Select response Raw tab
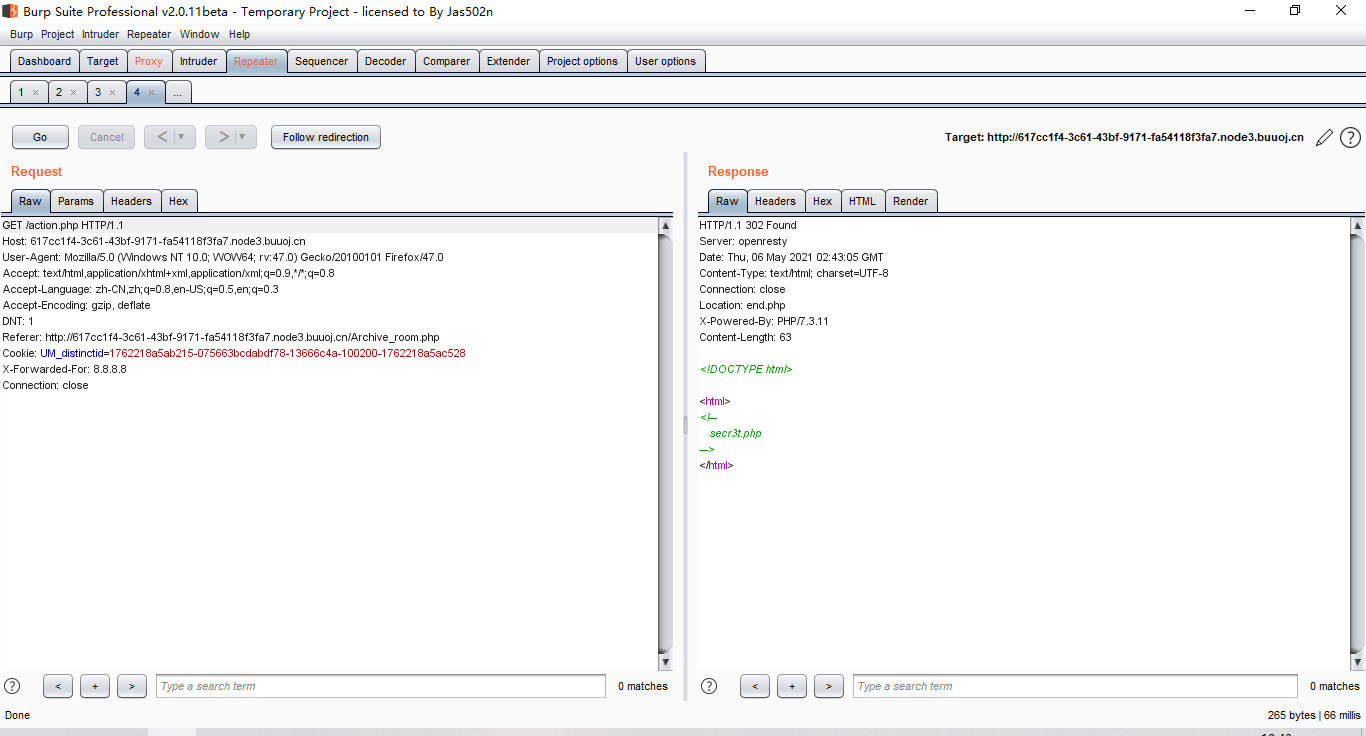 click(x=727, y=201)
